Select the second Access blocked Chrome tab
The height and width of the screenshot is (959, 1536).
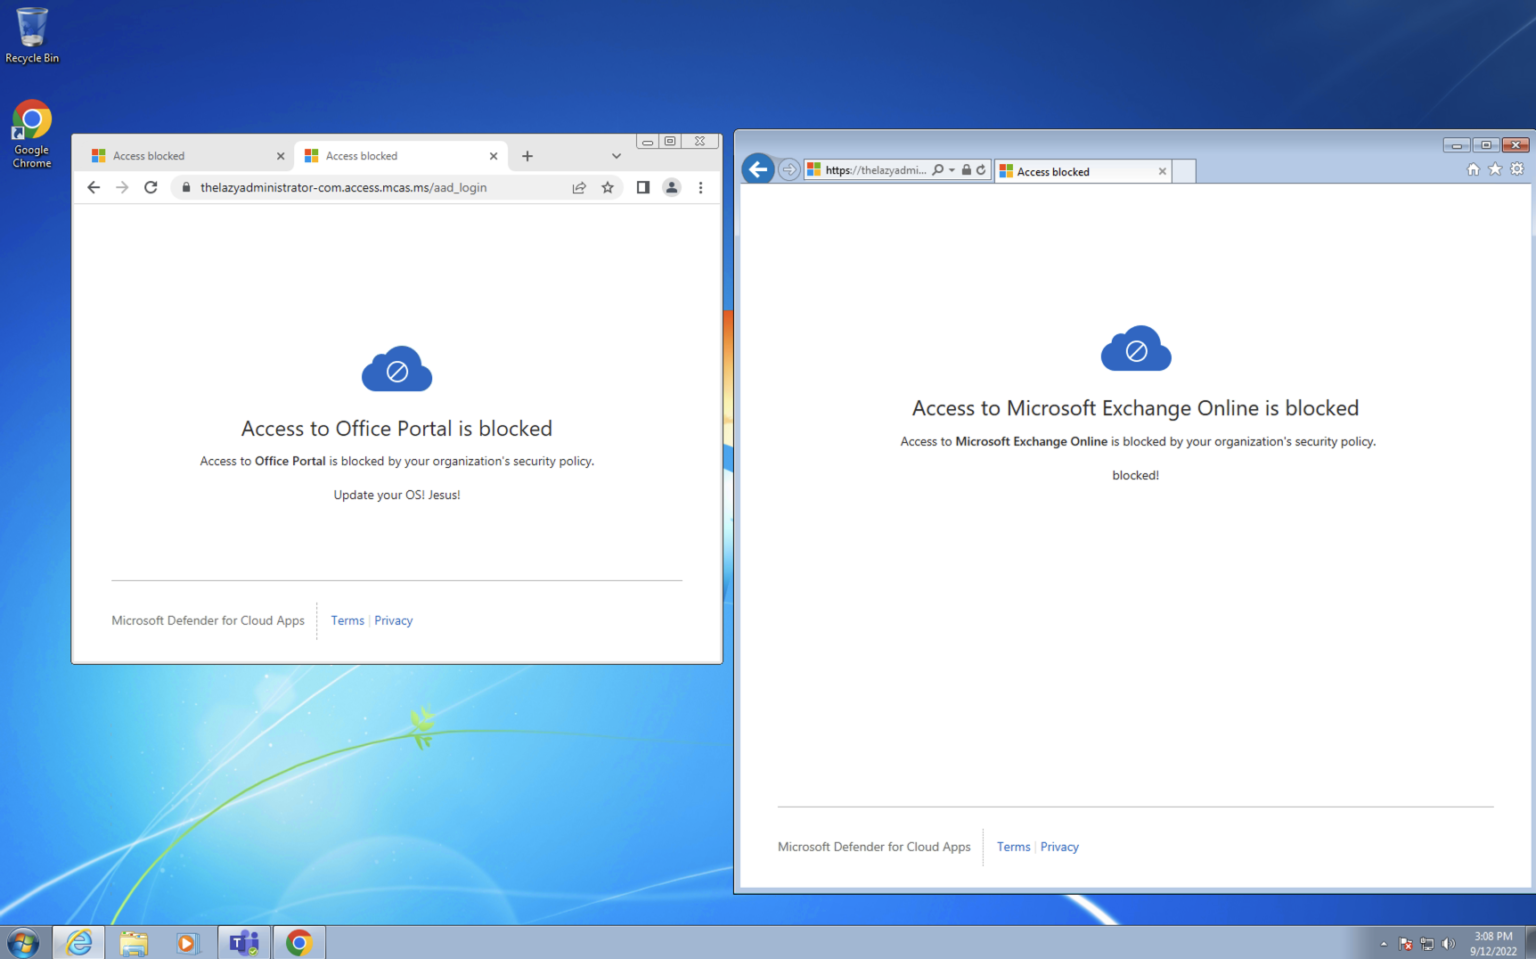pos(401,156)
